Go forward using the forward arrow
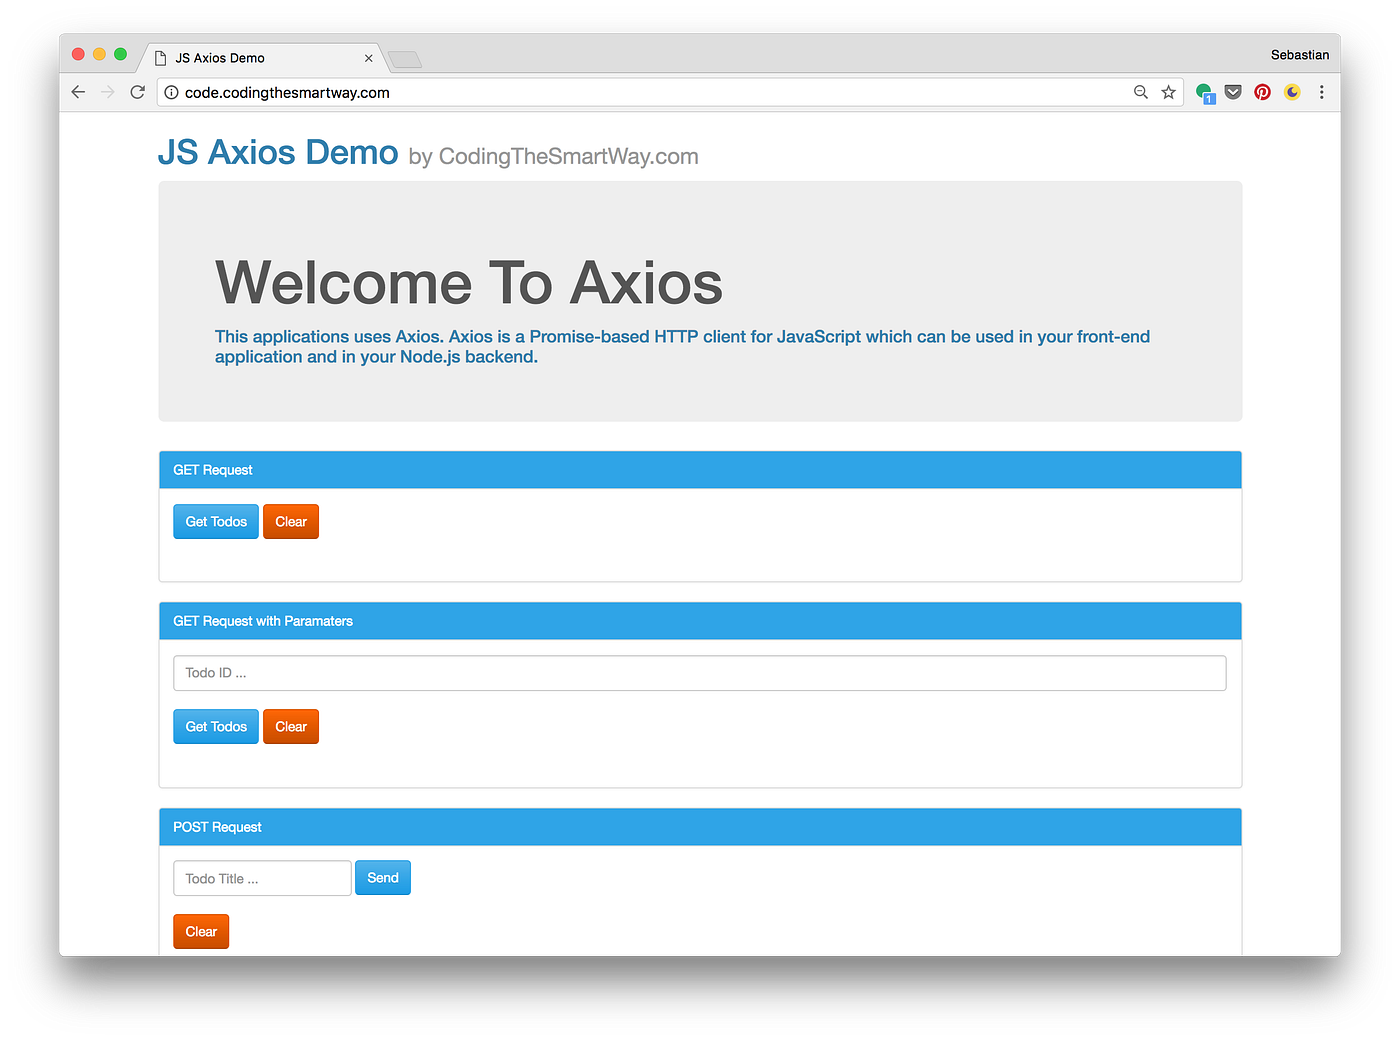This screenshot has width=1400, height=1041. (108, 91)
